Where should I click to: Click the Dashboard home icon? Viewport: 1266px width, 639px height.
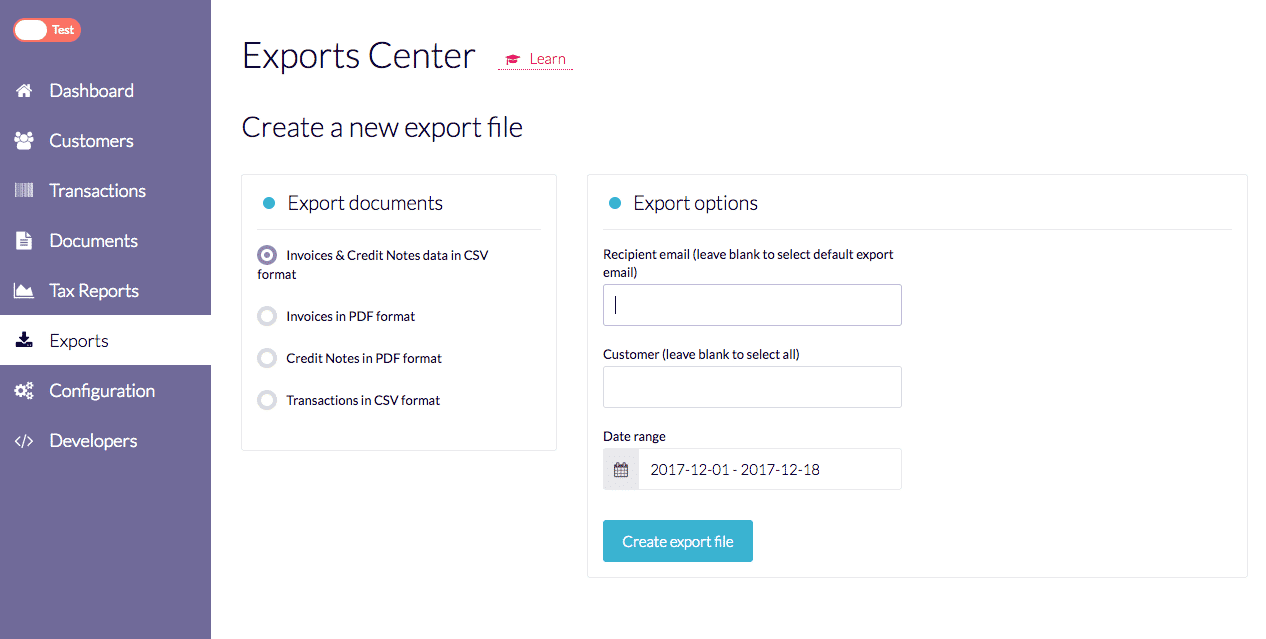pyautogui.click(x=24, y=91)
